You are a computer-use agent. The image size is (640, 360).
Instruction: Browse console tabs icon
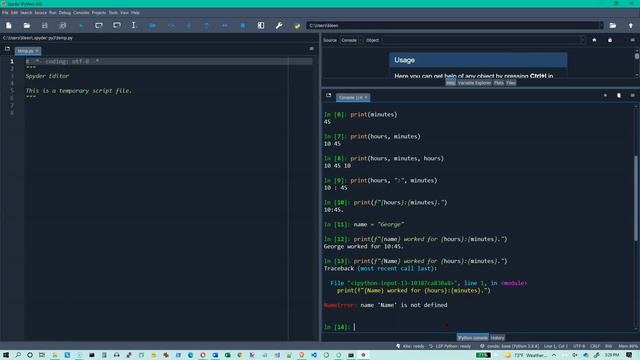point(329,96)
